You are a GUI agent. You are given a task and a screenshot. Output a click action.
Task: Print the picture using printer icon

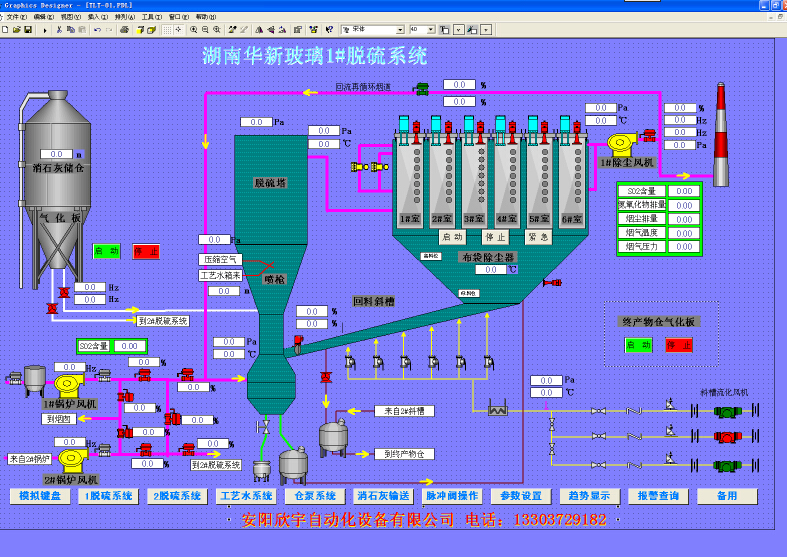click(124, 30)
